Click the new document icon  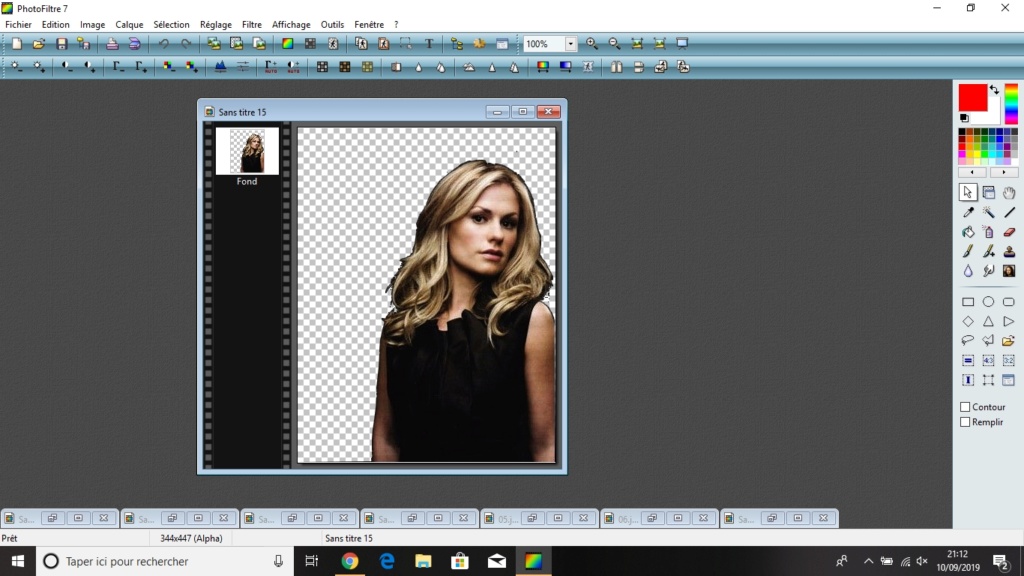pyautogui.click(x=16, y=44)
